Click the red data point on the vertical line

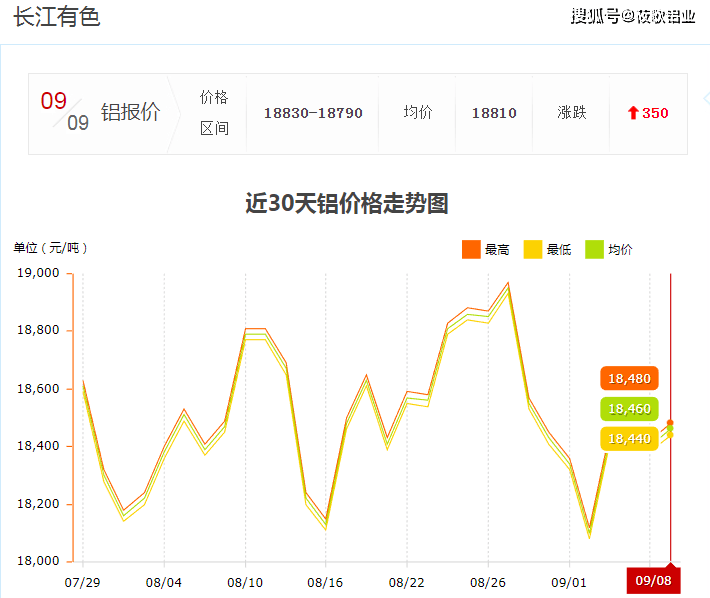tap(670, 423)
